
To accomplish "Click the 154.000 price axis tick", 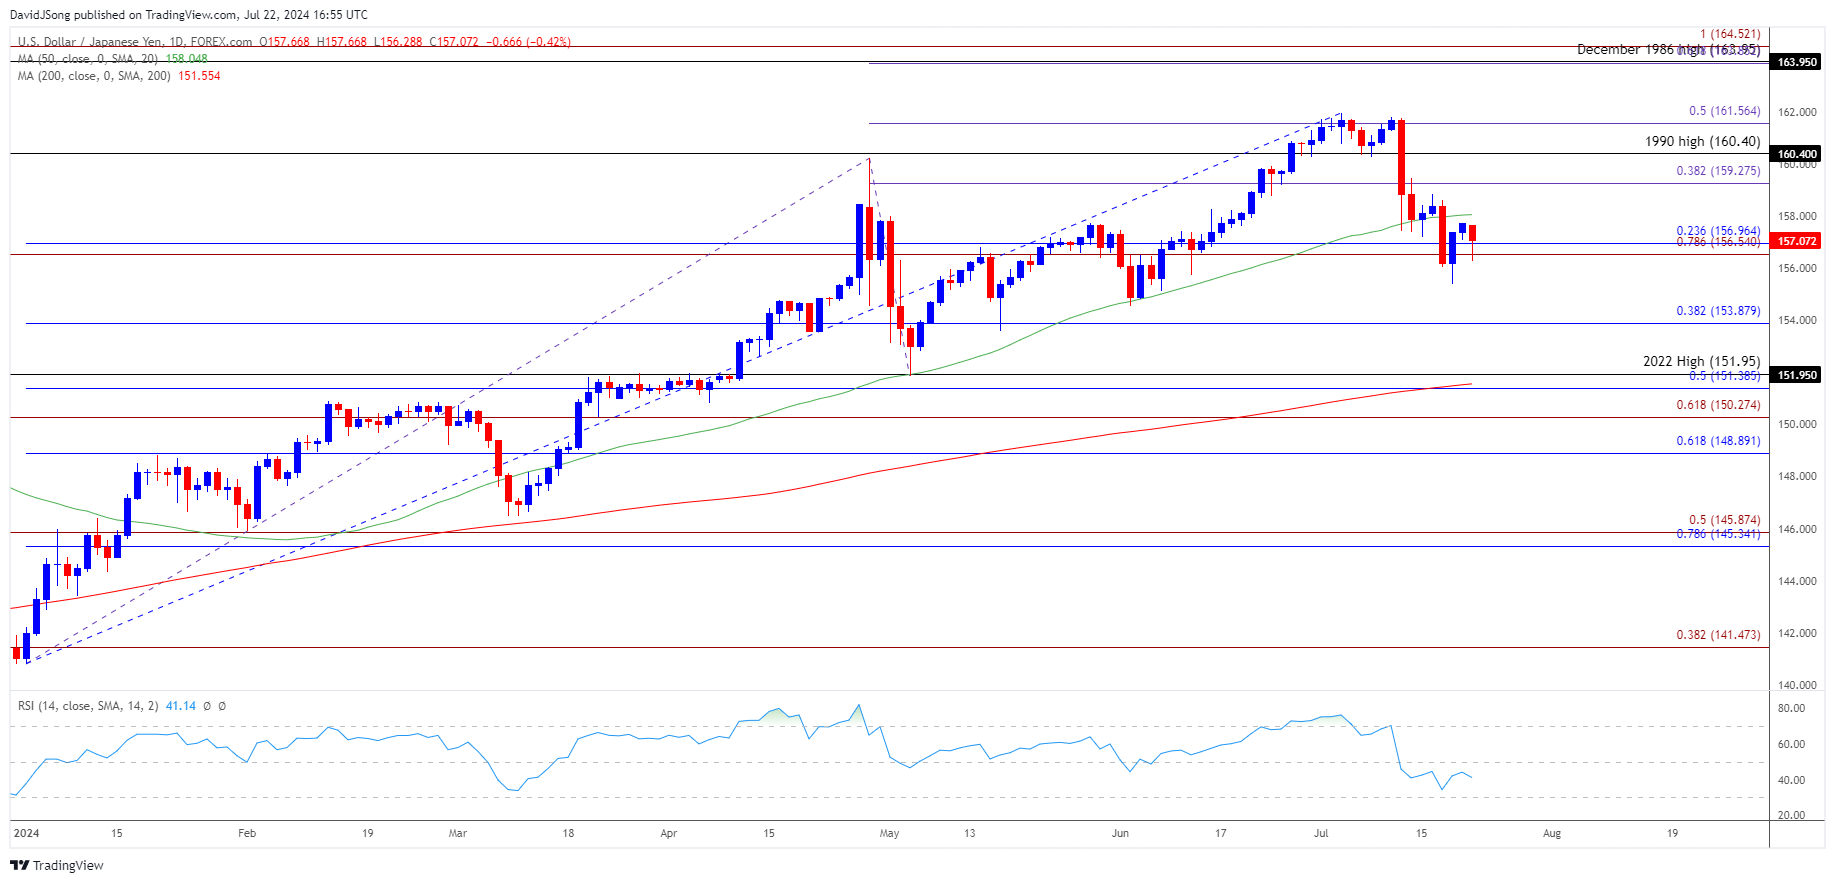I will pyautogui.click(x=1797, y=320).
